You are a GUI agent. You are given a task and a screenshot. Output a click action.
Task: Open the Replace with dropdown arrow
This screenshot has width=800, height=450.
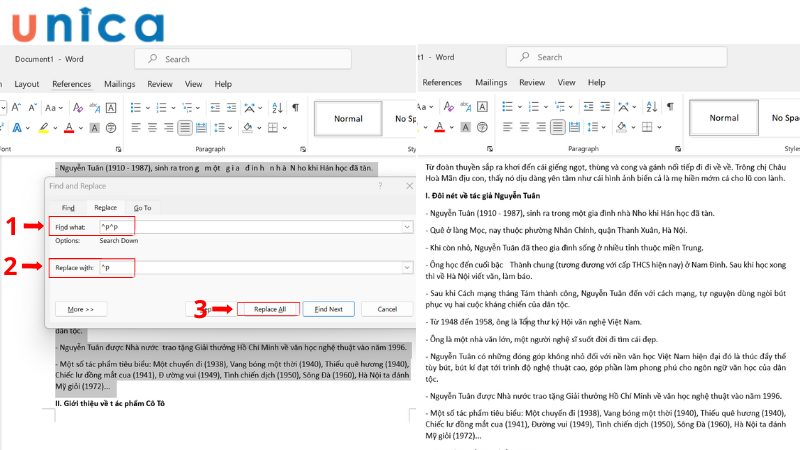point(406,267)
